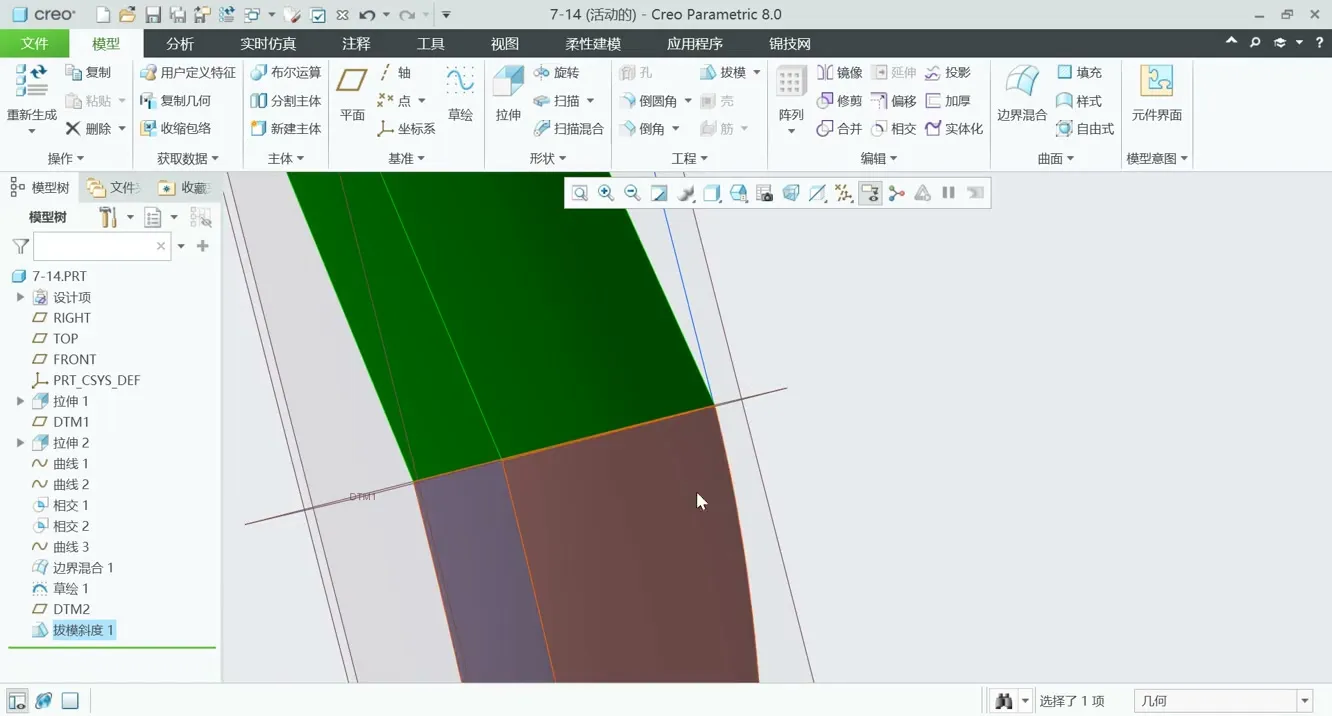Expand the 拉伸 1 tree node
This screenshot has width=1332, height=716.
pyautogui.click(x=20, y=401)
